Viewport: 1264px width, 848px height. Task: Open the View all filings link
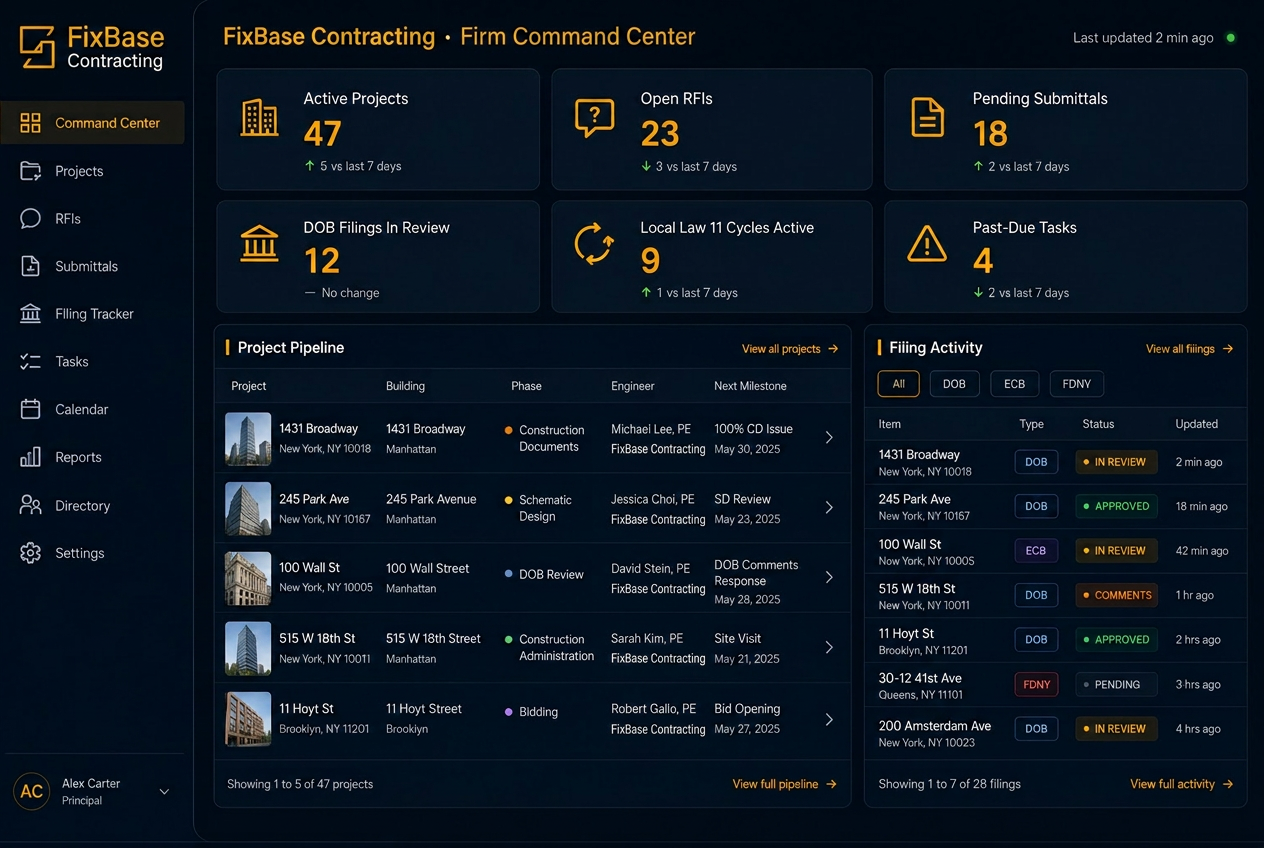tap(1190, 349)
